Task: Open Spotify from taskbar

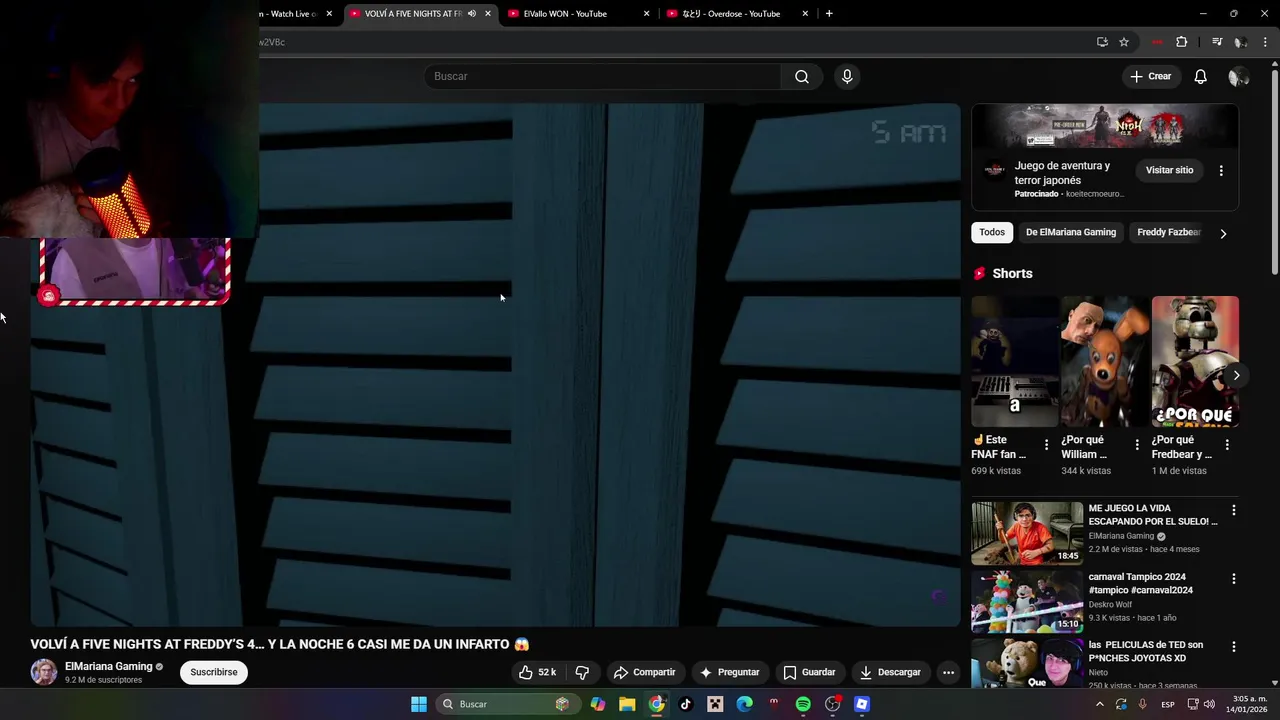Action: pos(803,704)
